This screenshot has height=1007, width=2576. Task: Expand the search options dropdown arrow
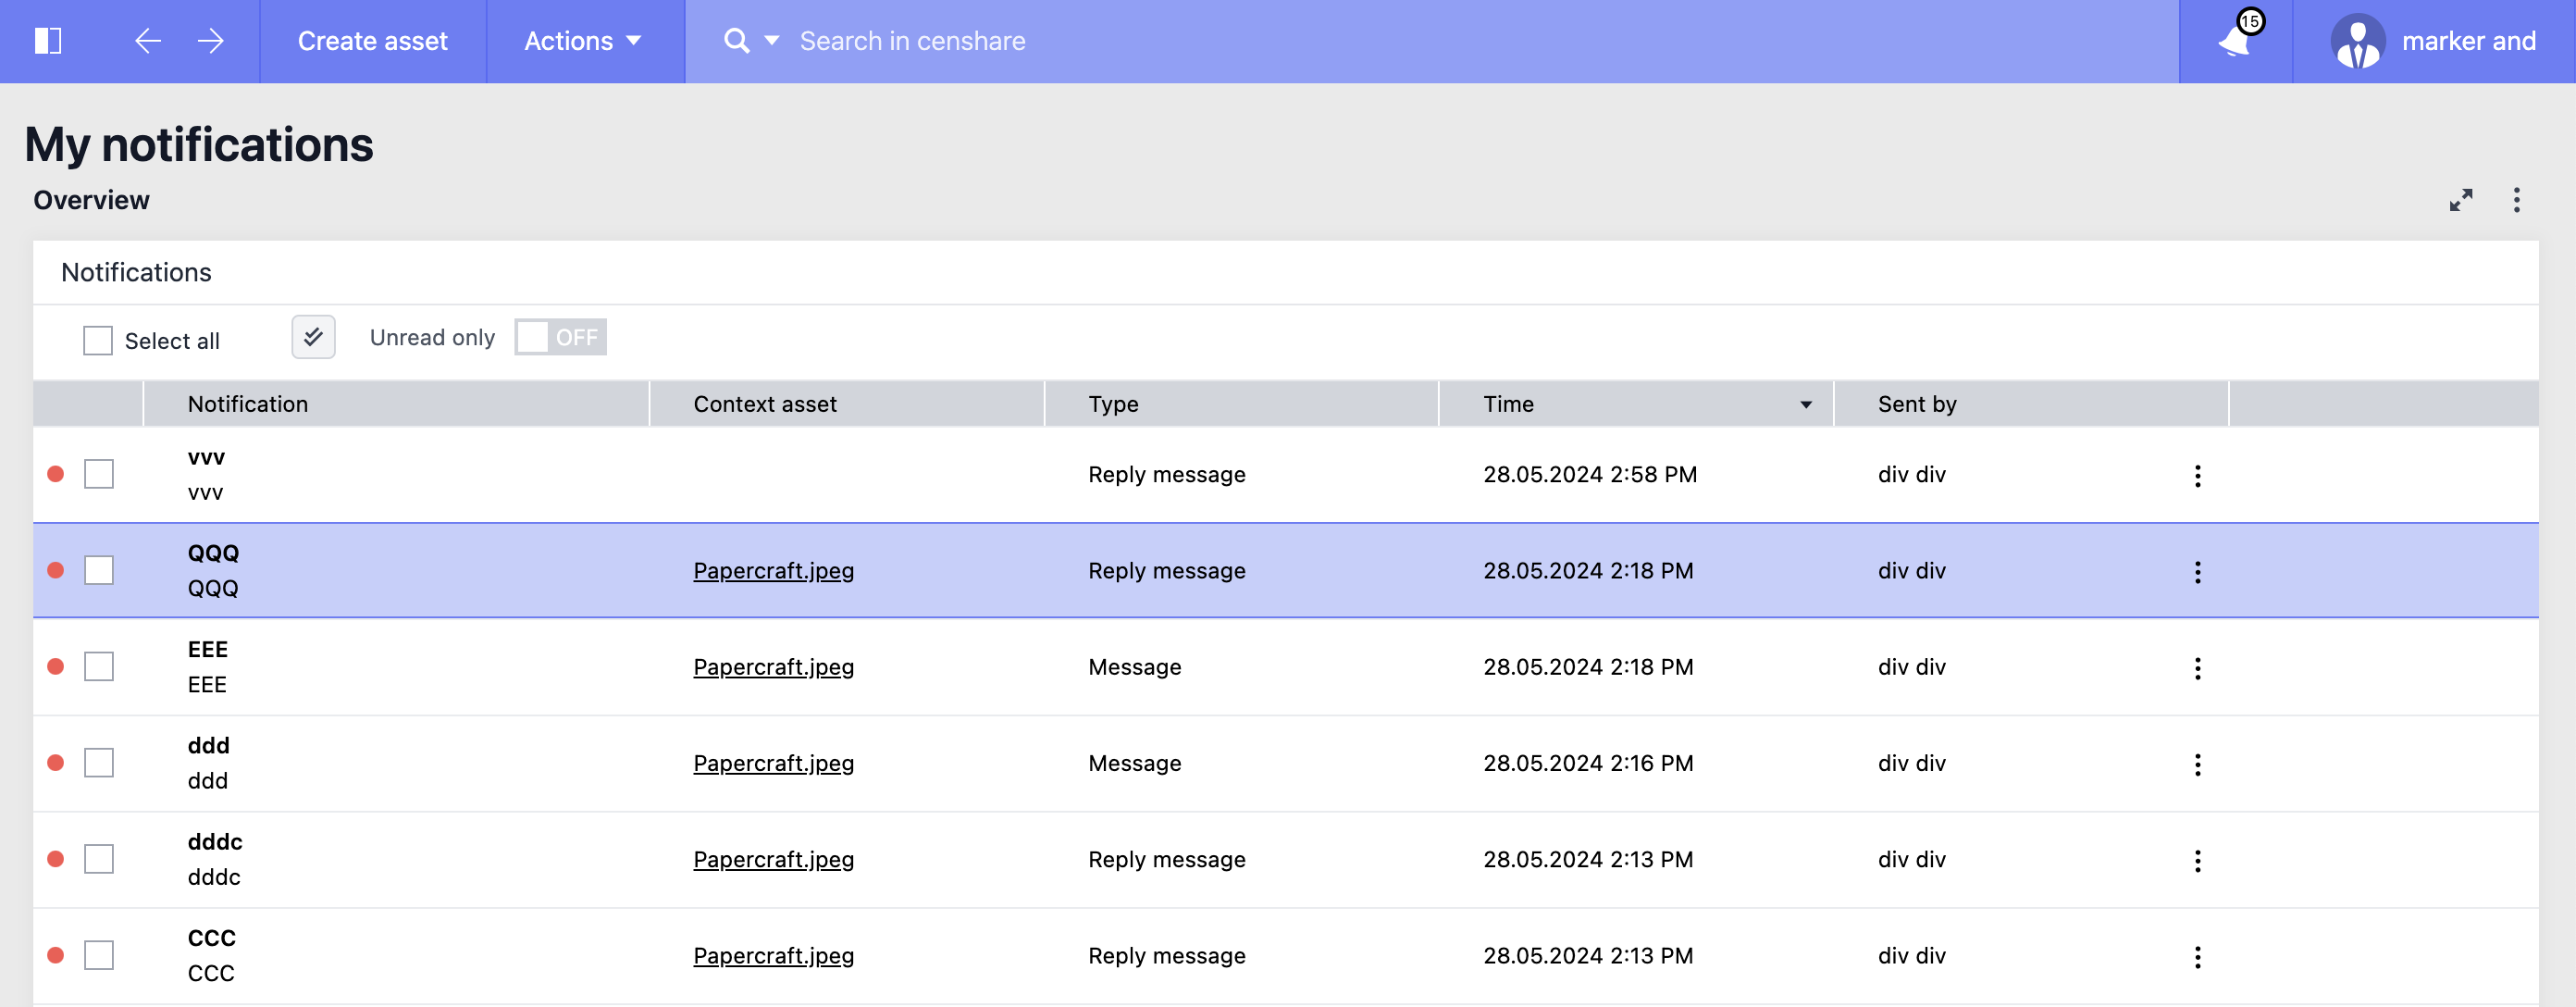point(772,41)
